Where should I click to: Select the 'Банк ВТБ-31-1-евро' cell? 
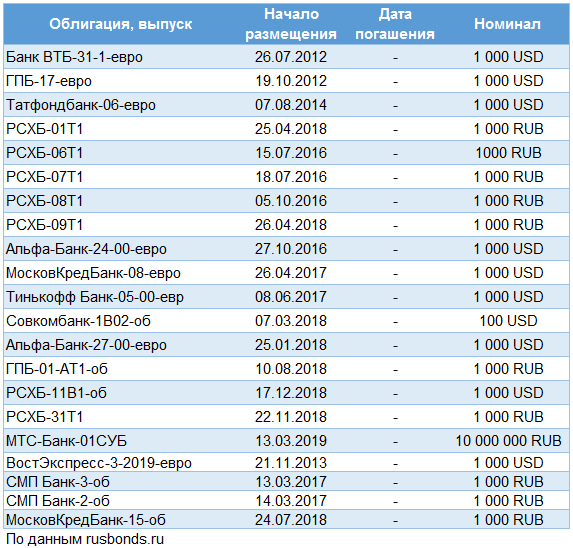click(74, 57)
